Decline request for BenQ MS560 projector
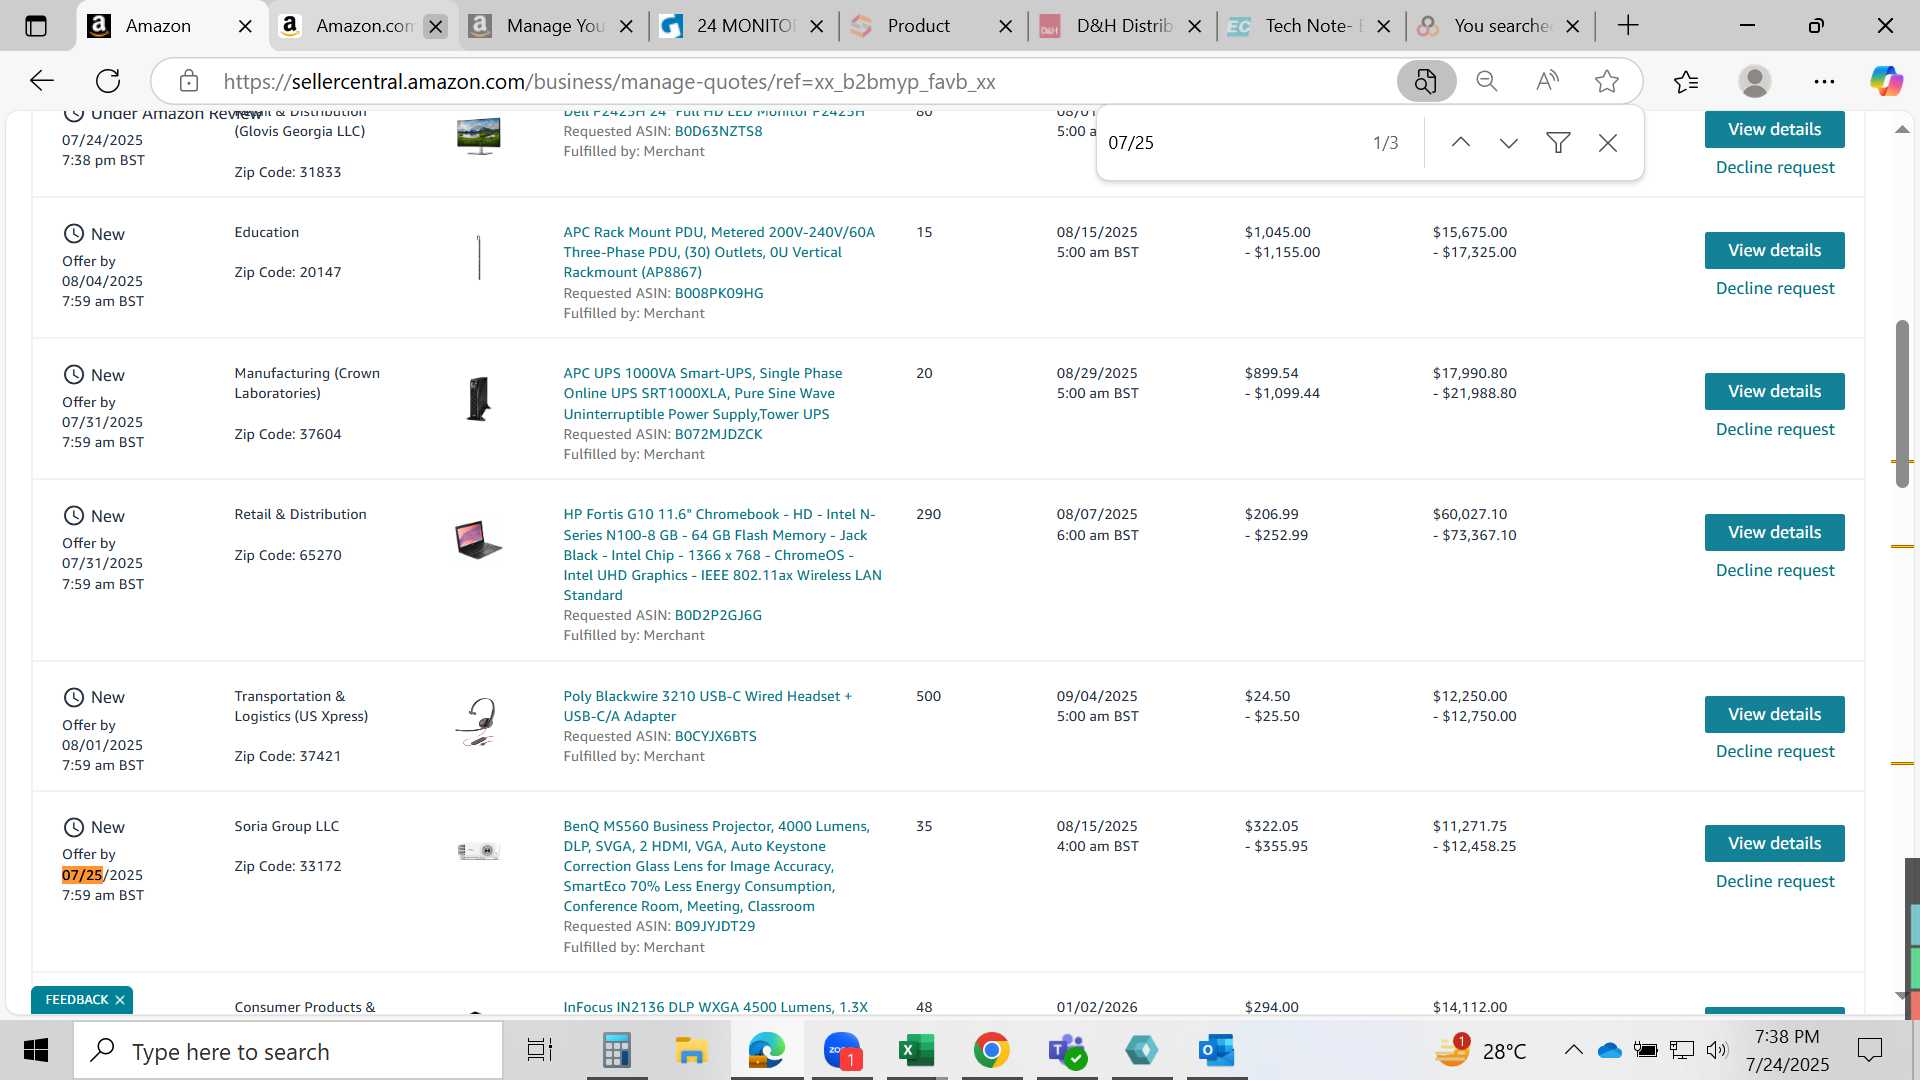 pyautogui.click(x=1775, y=881)
